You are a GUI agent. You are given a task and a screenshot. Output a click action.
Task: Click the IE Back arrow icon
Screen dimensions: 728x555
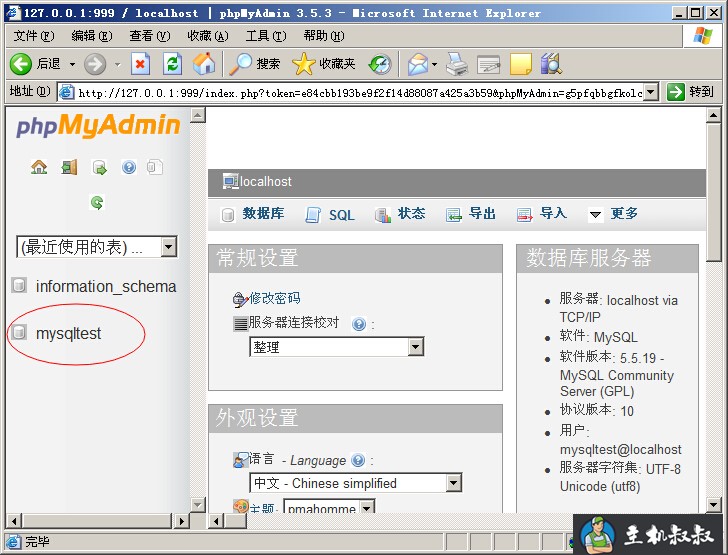tap(20, 64)
